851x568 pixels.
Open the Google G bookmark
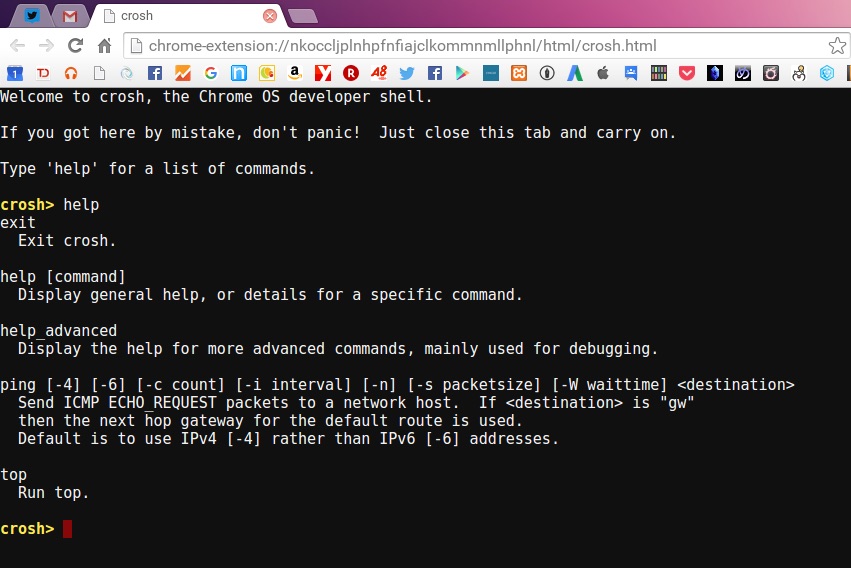click(211, 73)
